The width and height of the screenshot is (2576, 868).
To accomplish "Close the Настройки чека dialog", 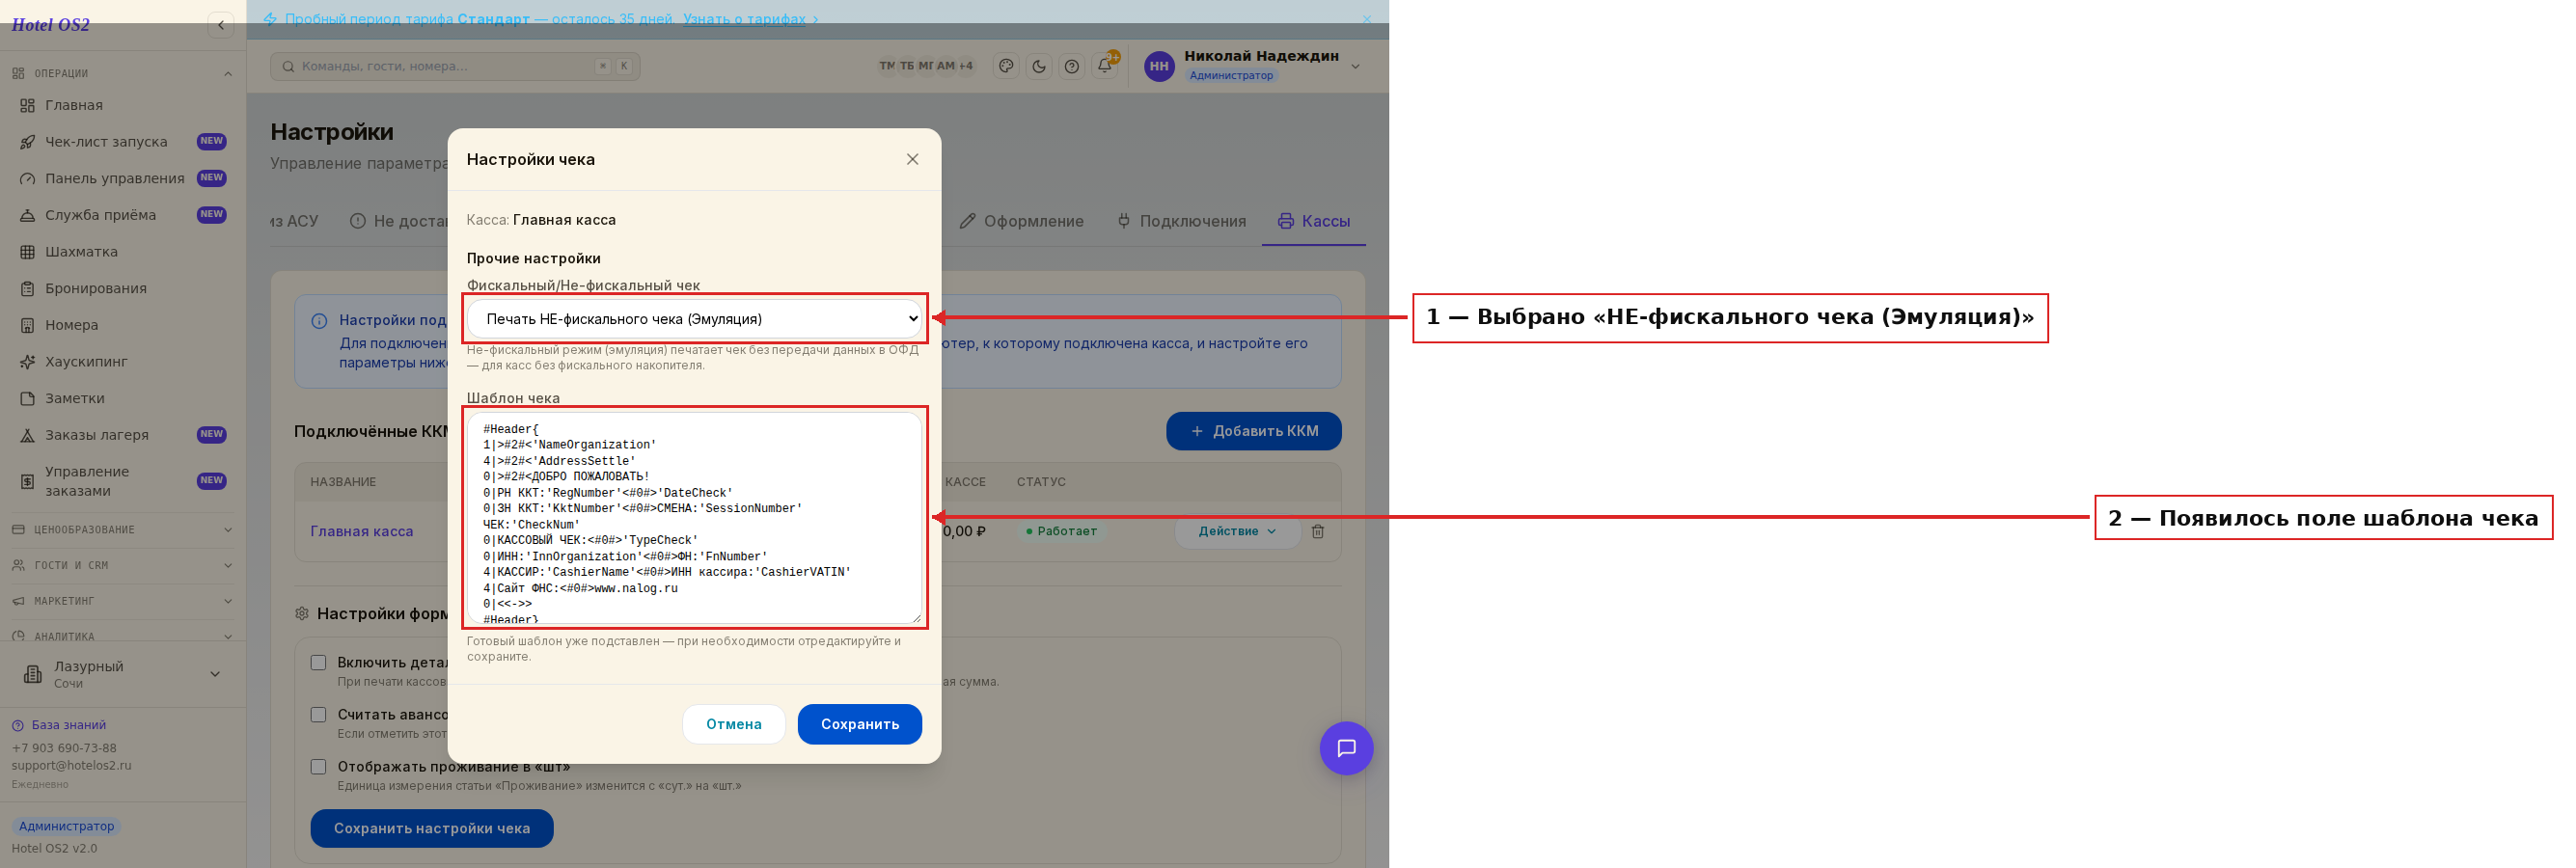I will point(912,159).
